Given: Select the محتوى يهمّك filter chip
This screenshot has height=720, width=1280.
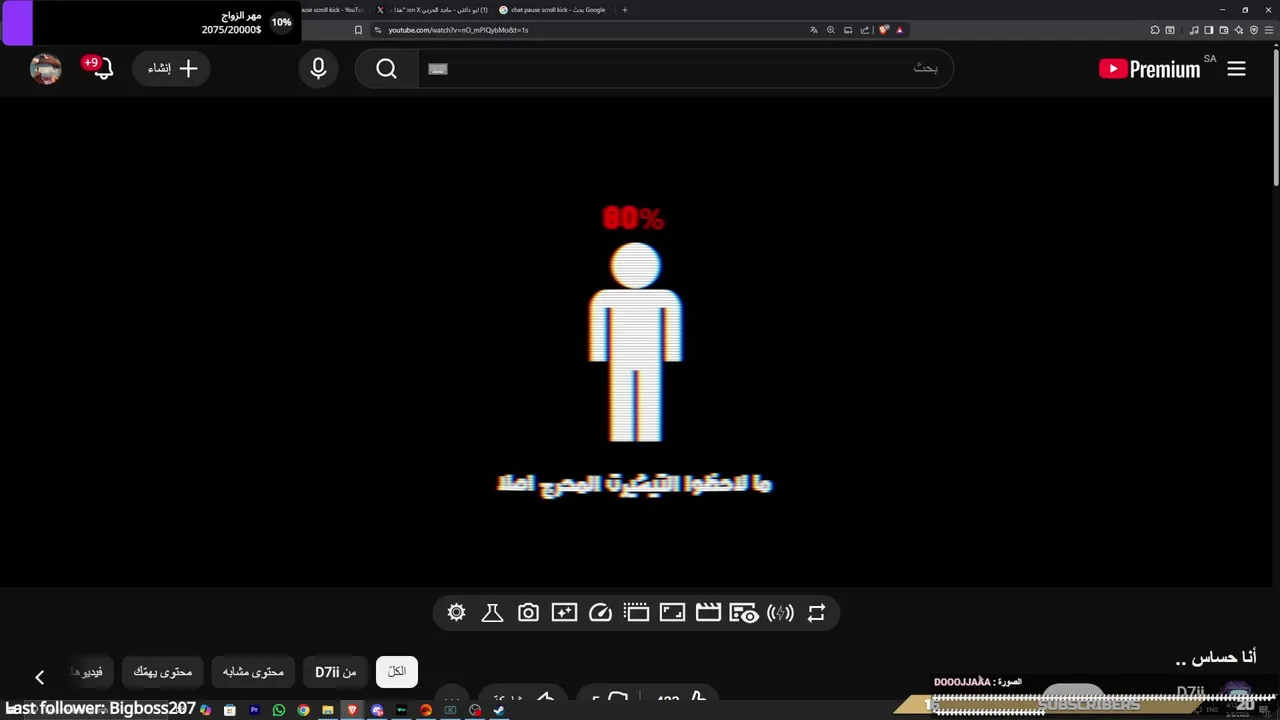Looking at the screenshot, I should [x=163, y=672].
